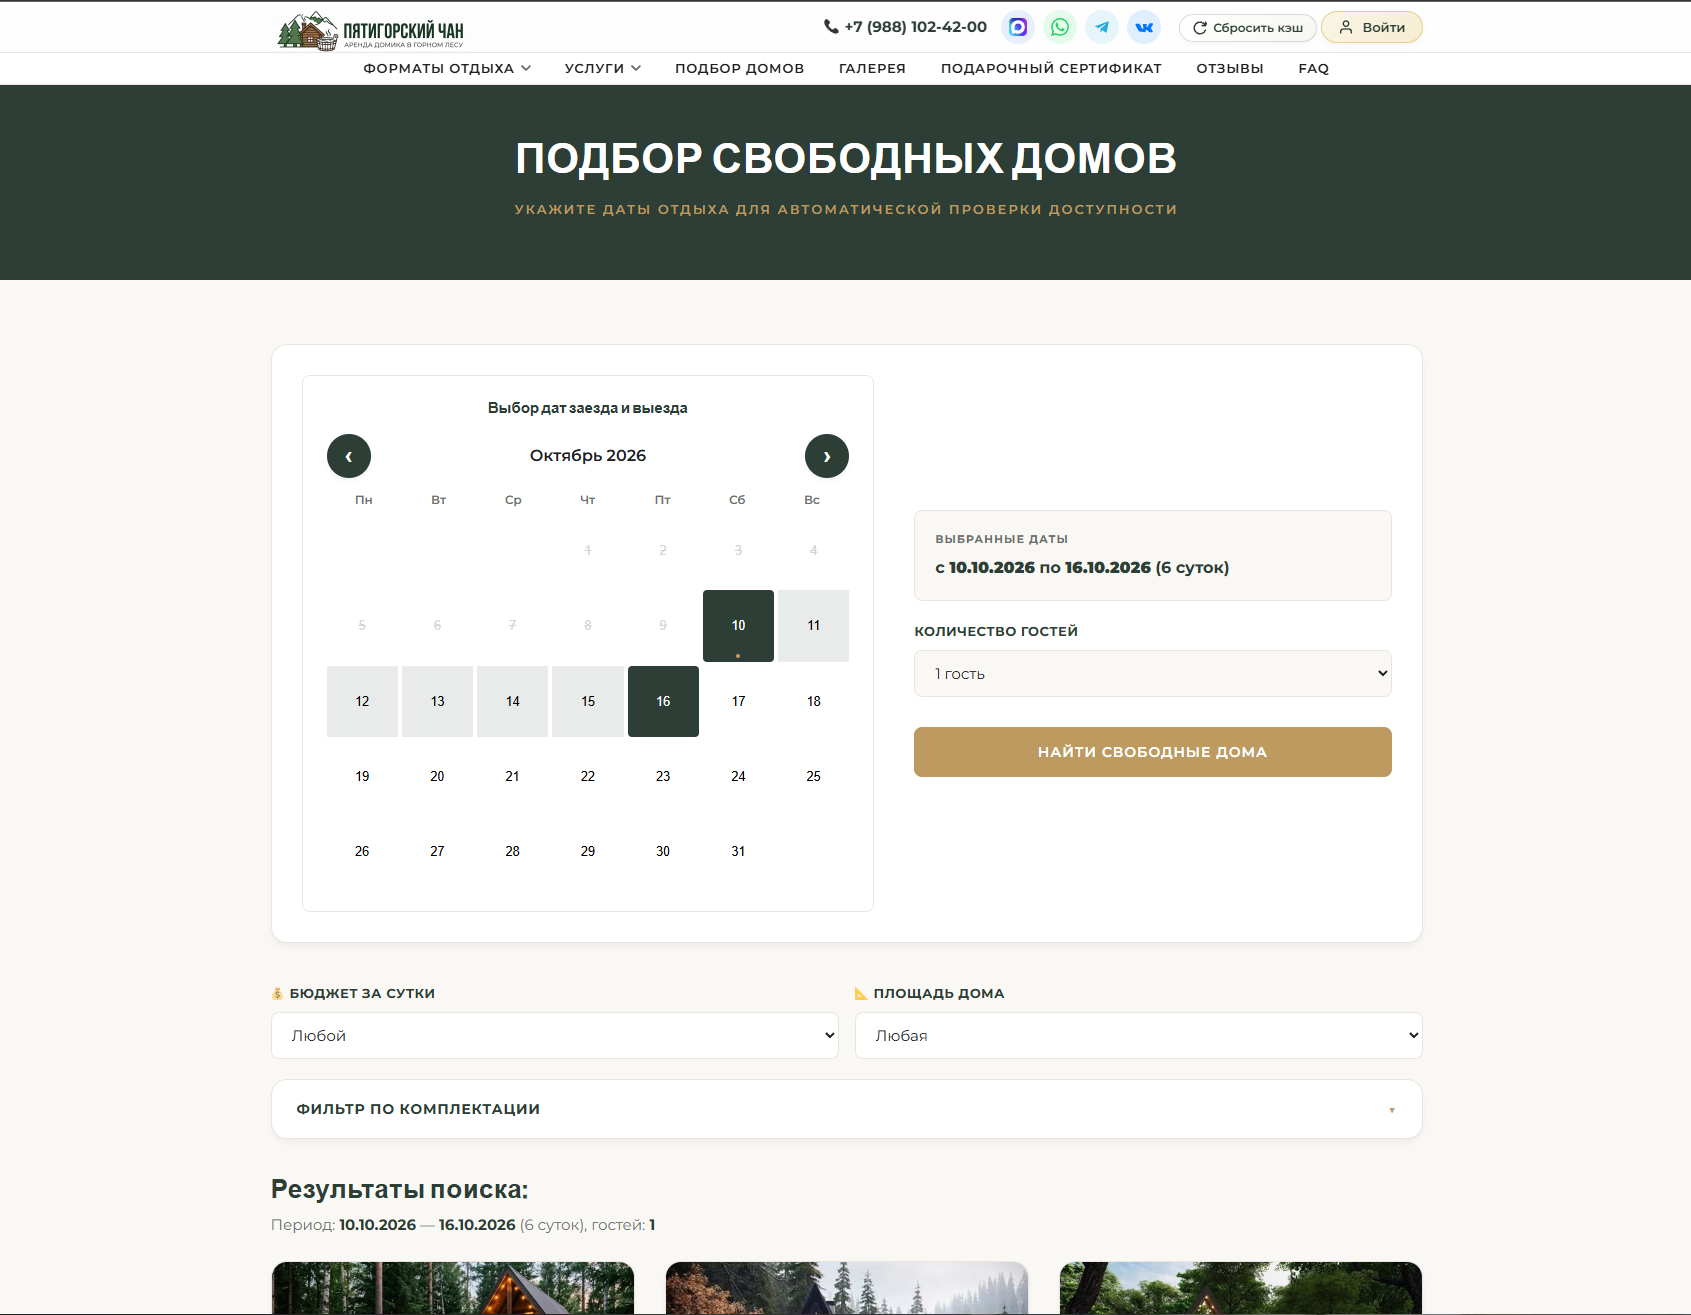The height and width of the screenshot is (1315, 1691).
Task: Click day 11 within selected range
Action: (x=814, y=626)
